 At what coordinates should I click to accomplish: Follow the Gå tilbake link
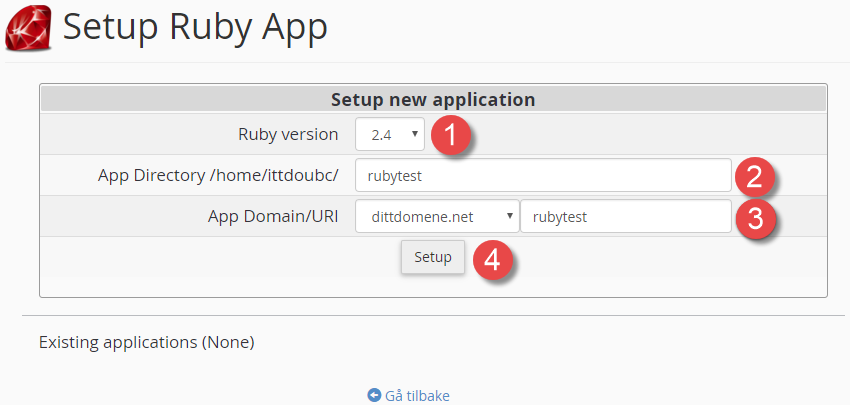coord(417,395)
